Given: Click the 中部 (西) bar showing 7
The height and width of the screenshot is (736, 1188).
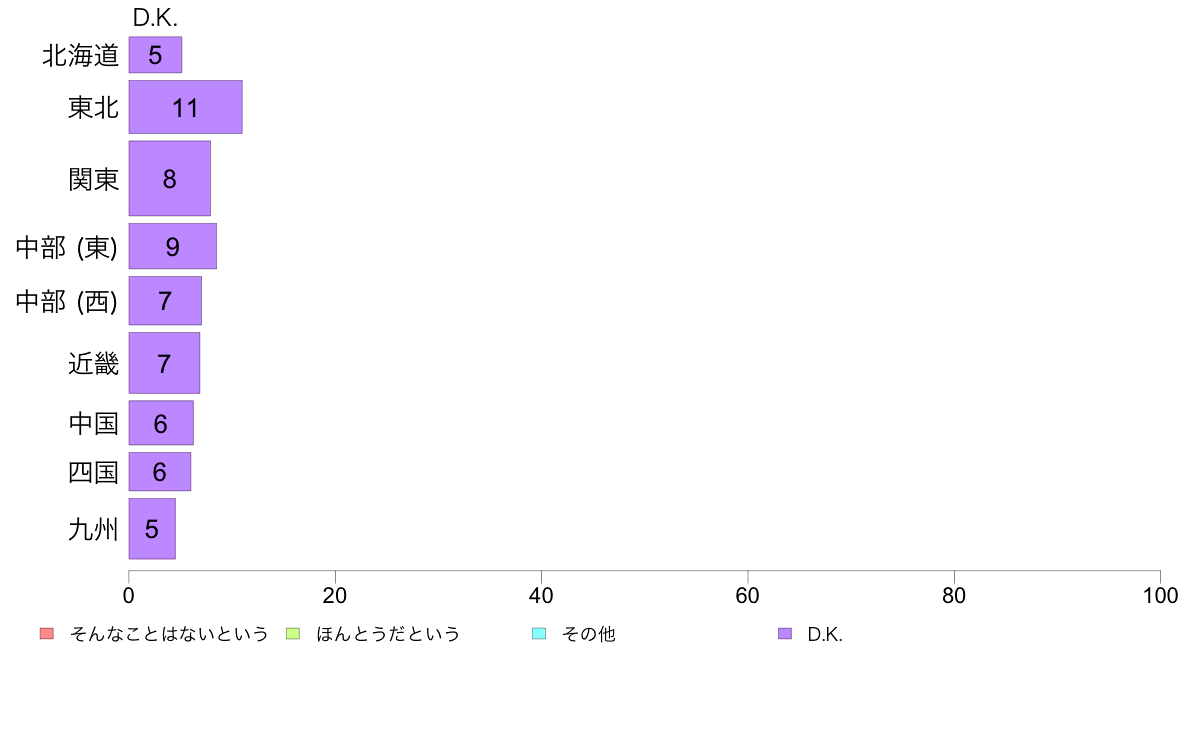Looking at the screenshot, I should [165, 300].
